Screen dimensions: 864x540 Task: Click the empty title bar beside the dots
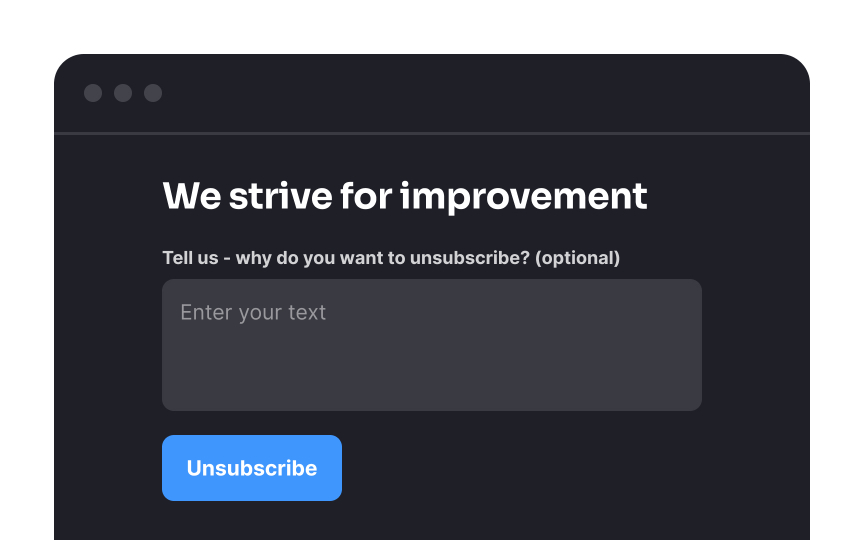click(x=485, y=93)
